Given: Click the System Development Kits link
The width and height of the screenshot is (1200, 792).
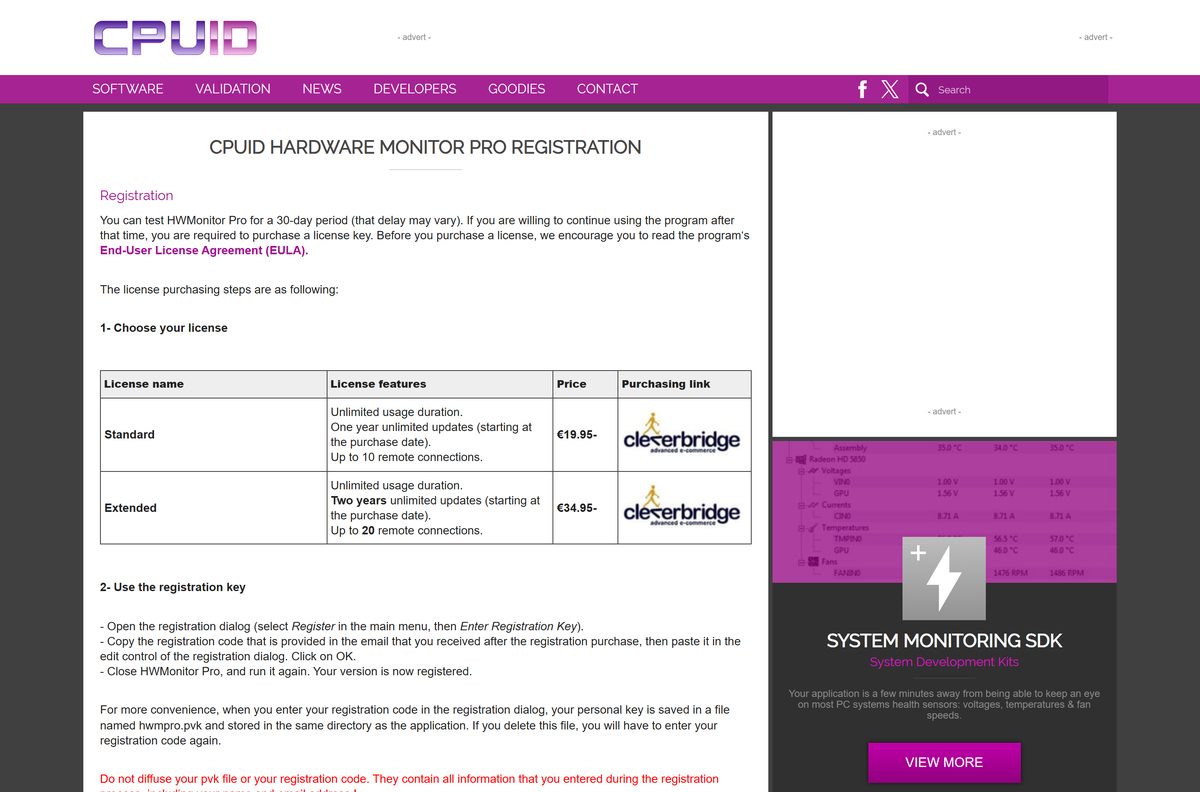Looking at the screenshot, I should coord(944,662).
